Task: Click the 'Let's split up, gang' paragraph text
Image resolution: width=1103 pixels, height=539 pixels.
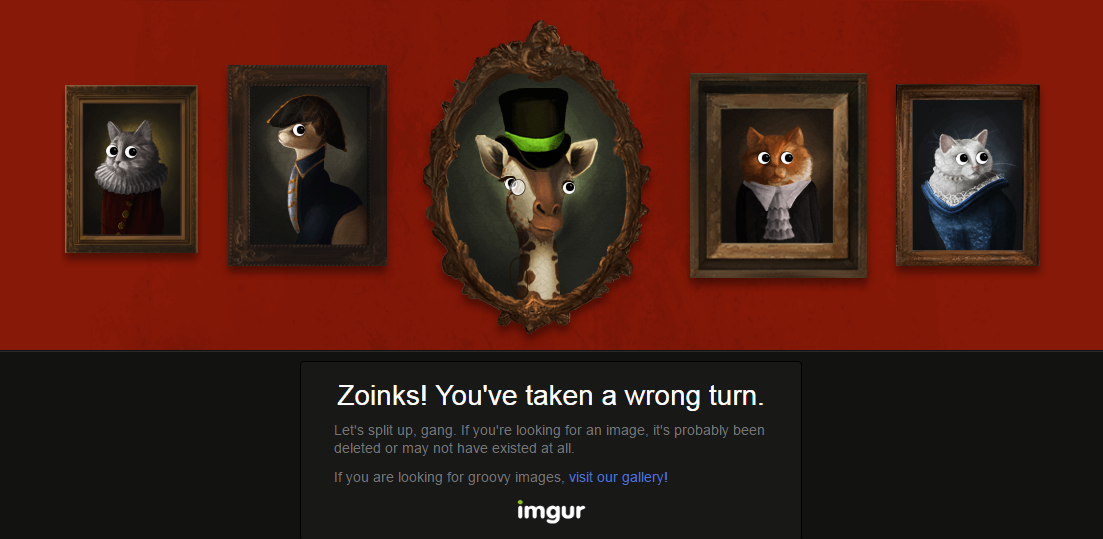Action: point(549,438)
